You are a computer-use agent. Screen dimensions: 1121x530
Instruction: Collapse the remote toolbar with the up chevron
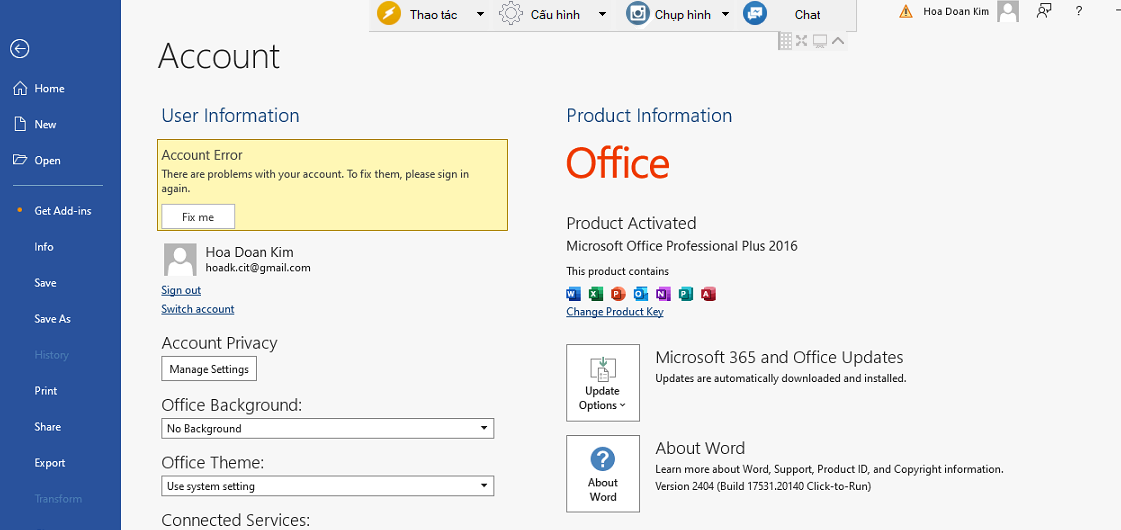(838, 41)
